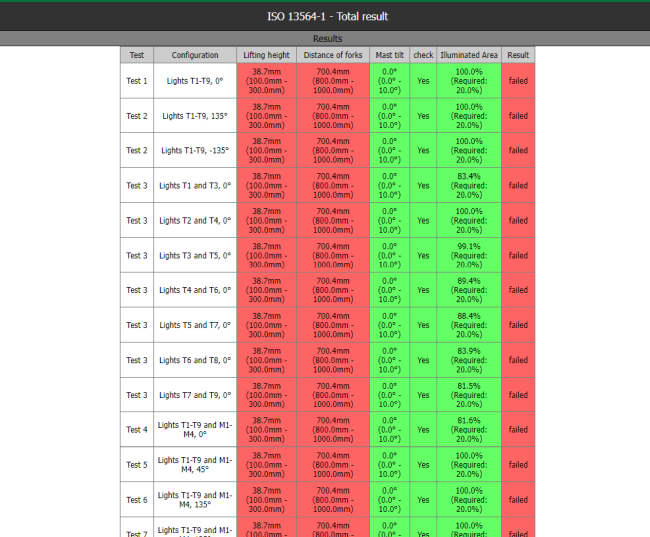Click 'failed' result for 'Lights T7 and T9' row
650x537 pixels.
(518, 395)
